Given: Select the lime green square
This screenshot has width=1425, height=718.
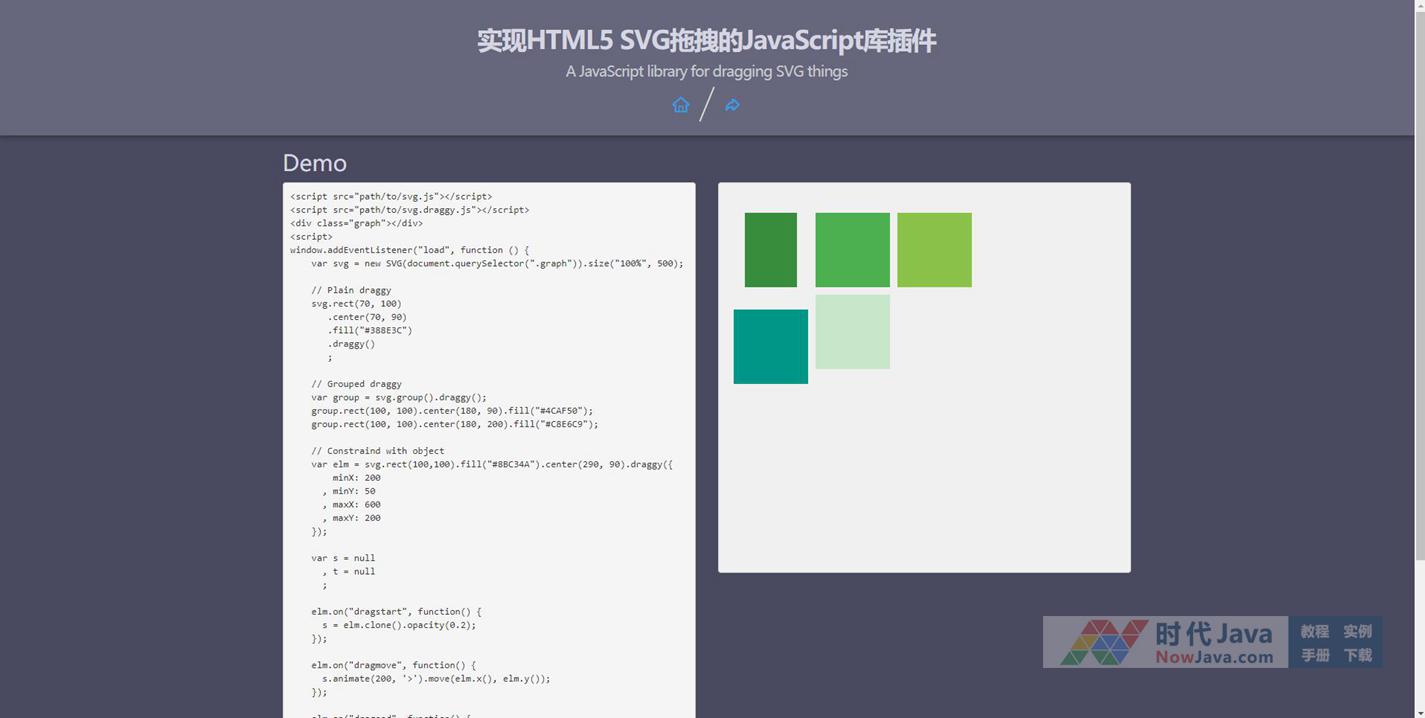Looking at the screenshot, I should coord(934,250).
